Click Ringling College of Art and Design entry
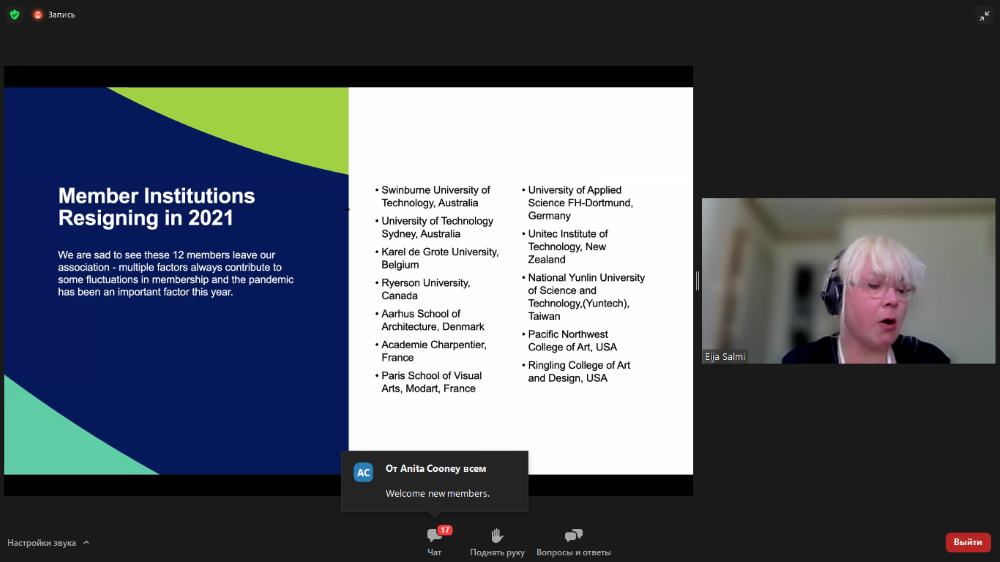The width and height of the screenshot is (1000, 562). 578,371
